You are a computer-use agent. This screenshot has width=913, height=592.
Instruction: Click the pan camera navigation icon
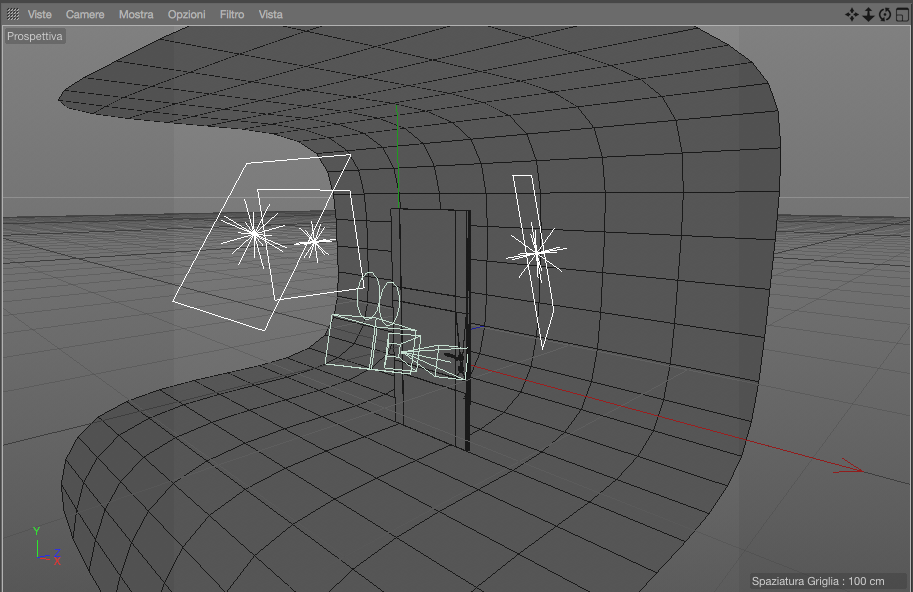point(851,15)
